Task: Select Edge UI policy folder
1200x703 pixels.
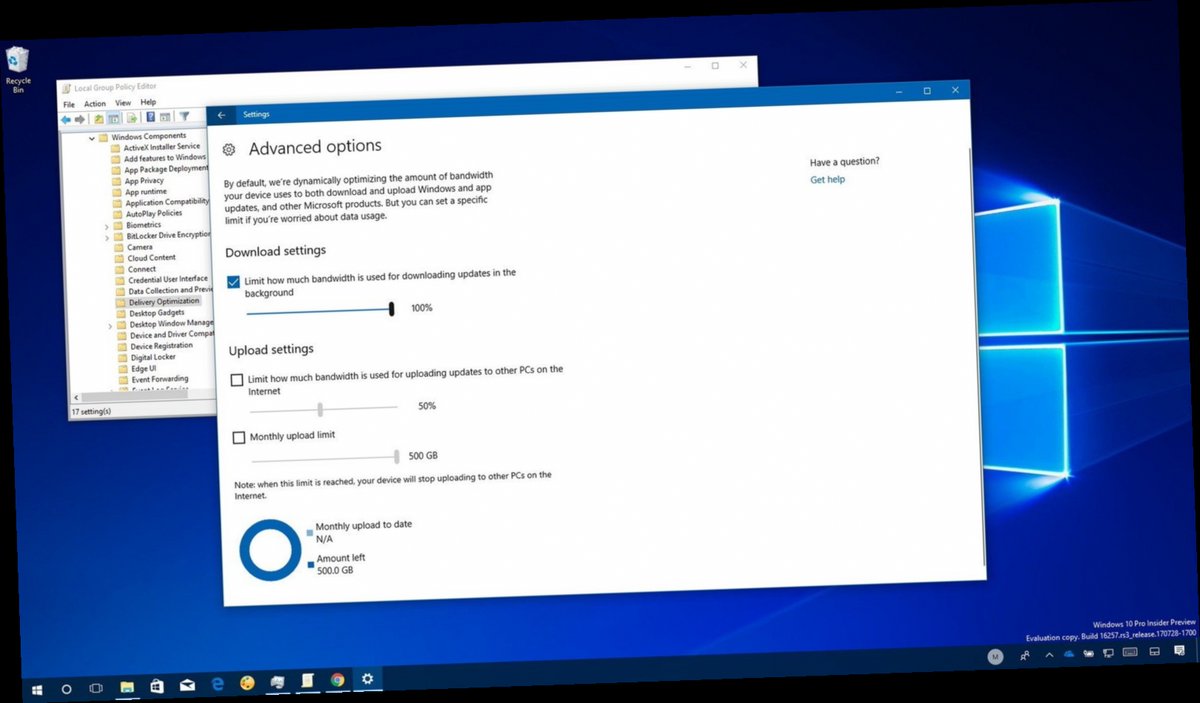Action: tap(144, 369)
